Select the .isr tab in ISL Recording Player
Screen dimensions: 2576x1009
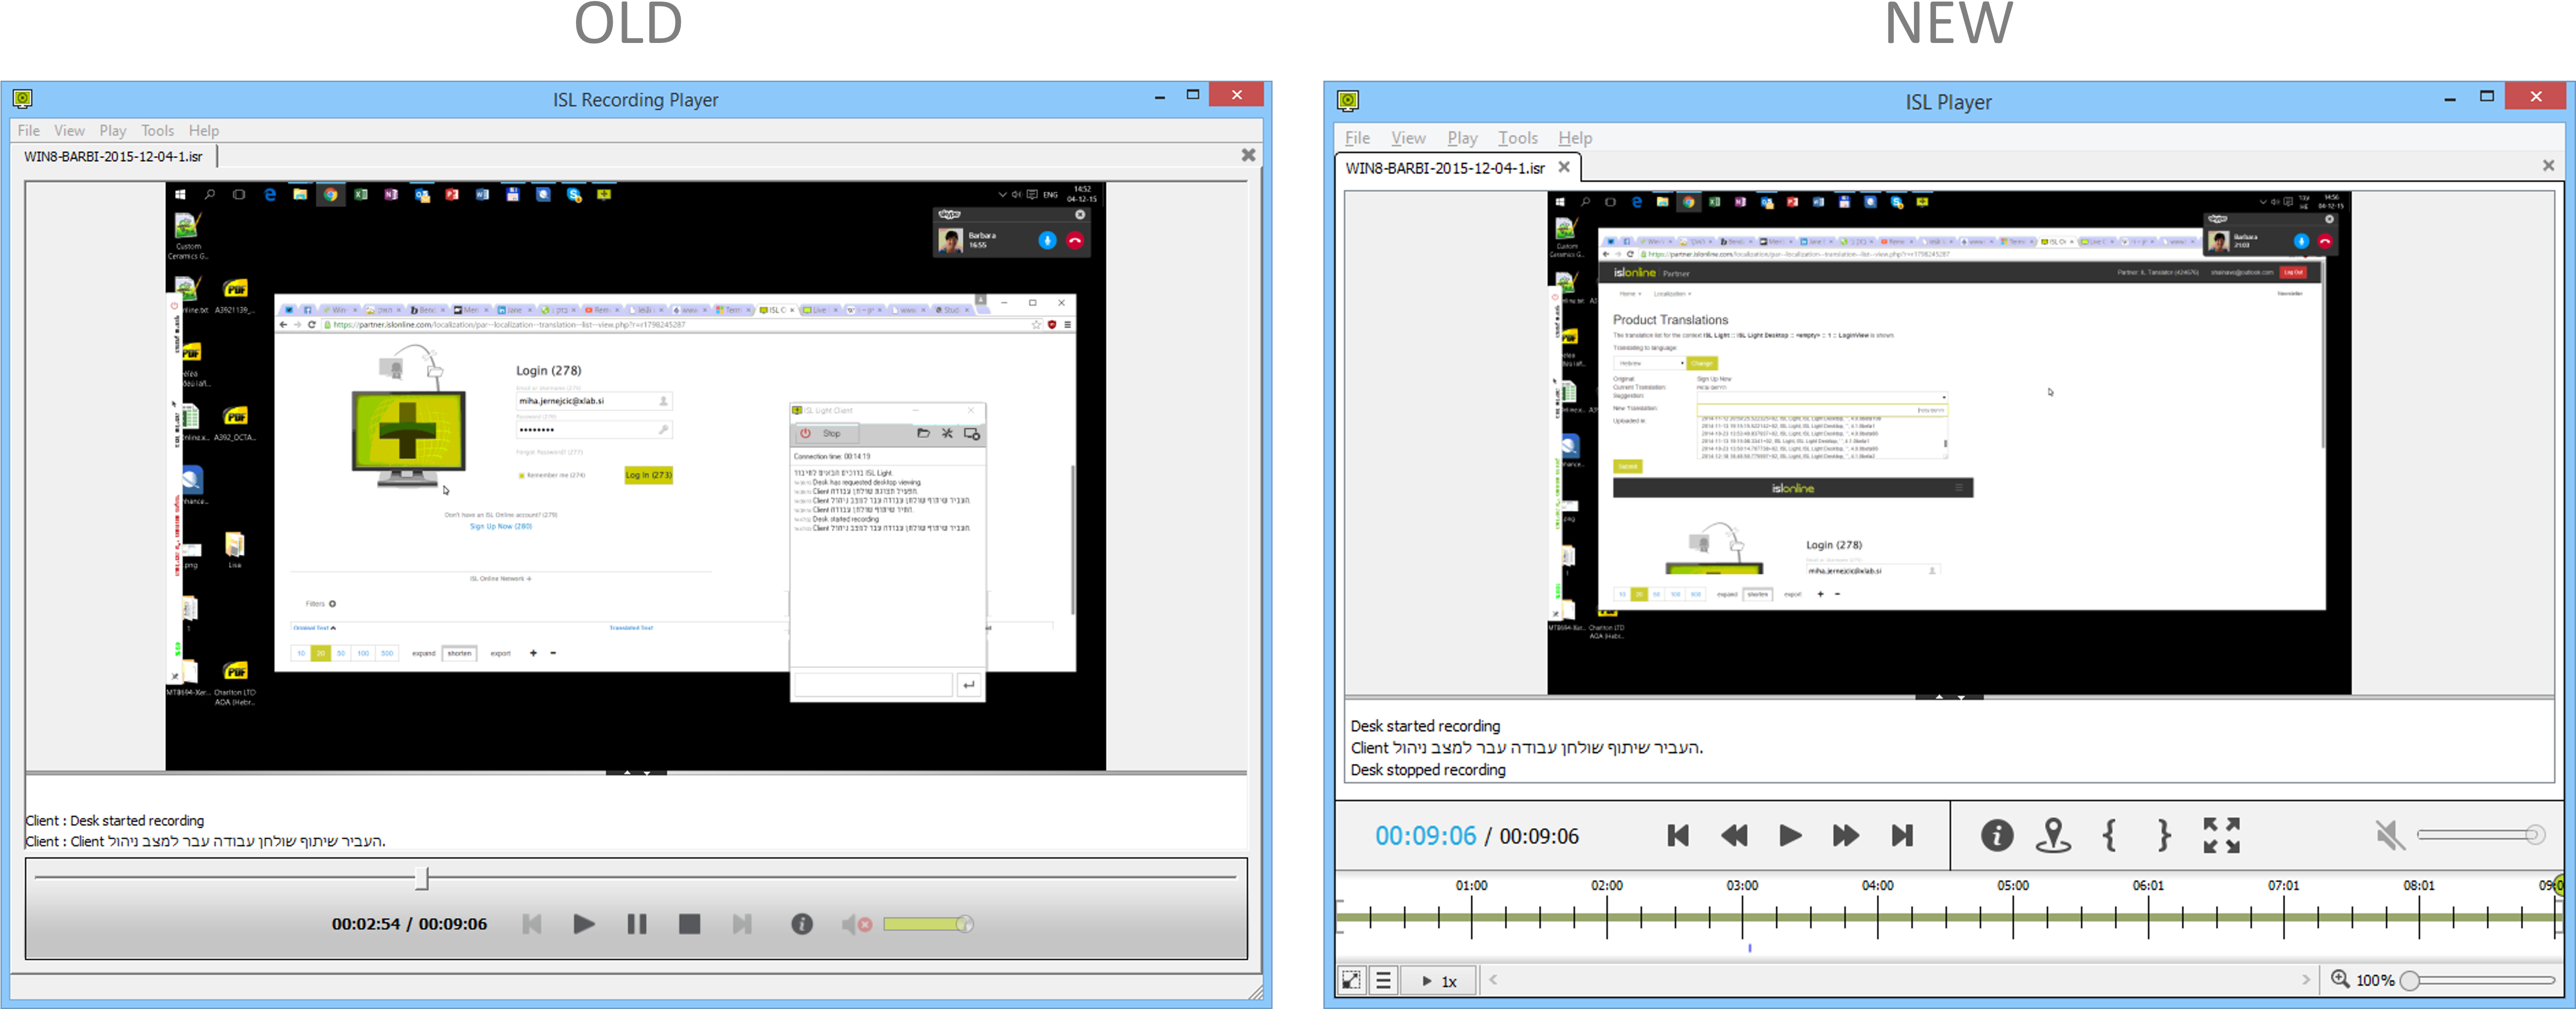(x=113, y=156)
